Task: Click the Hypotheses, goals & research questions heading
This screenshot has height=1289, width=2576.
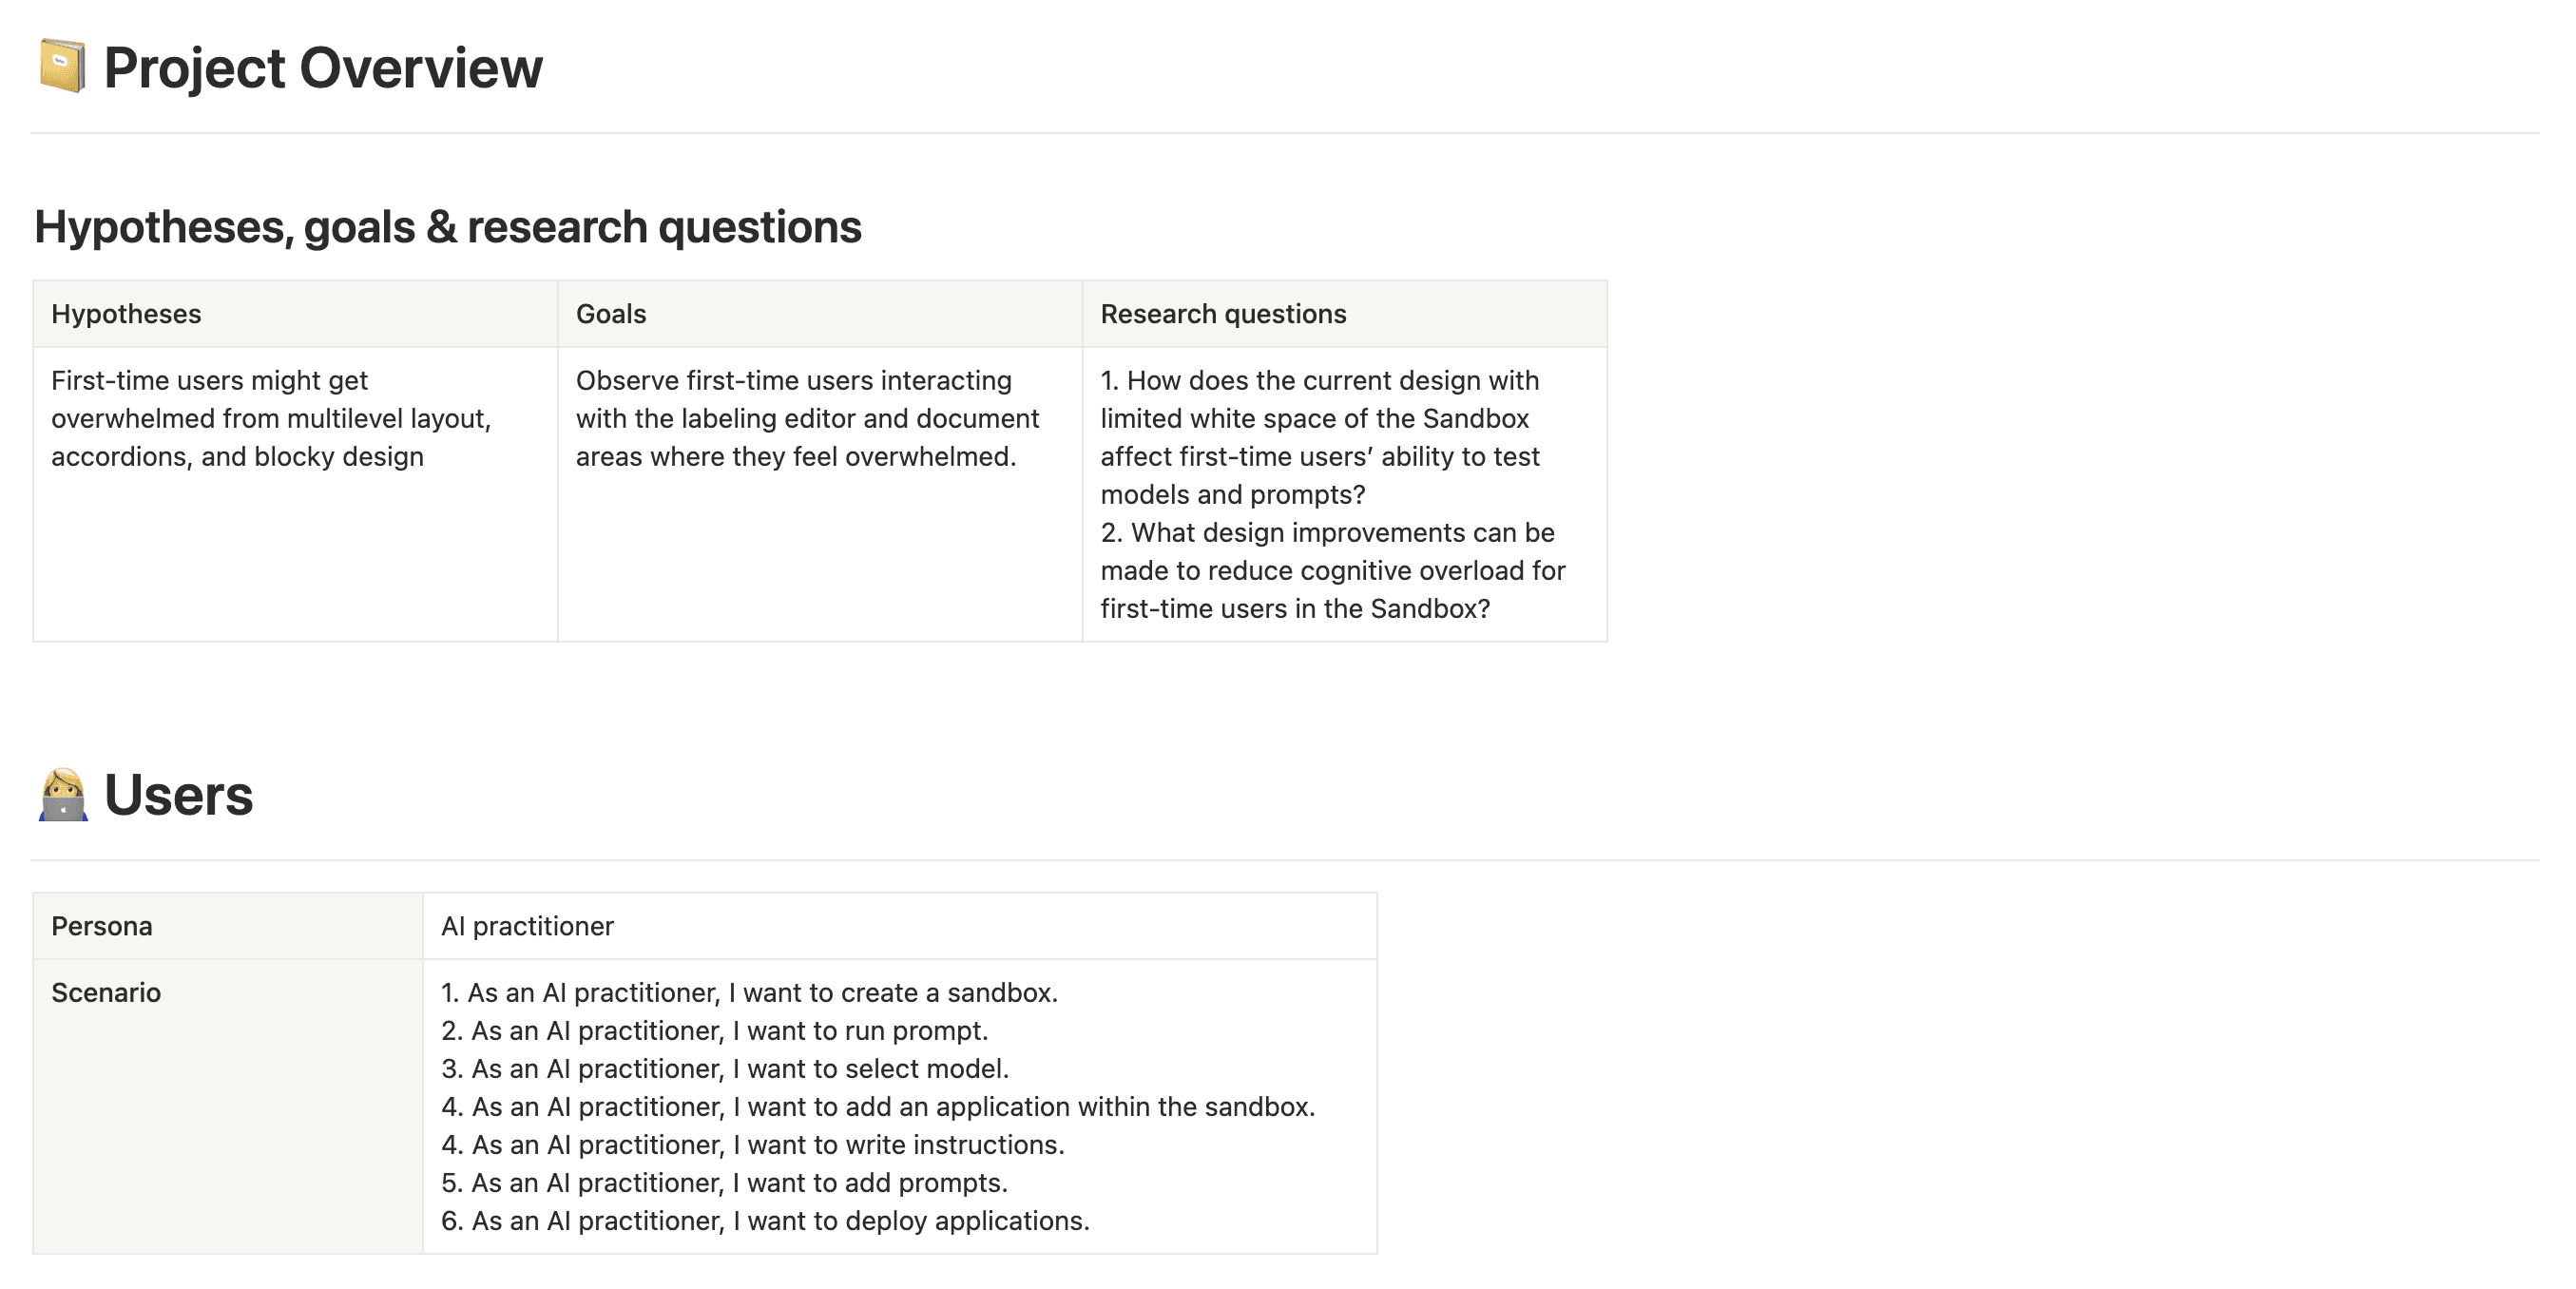Action: pos(447,227)
